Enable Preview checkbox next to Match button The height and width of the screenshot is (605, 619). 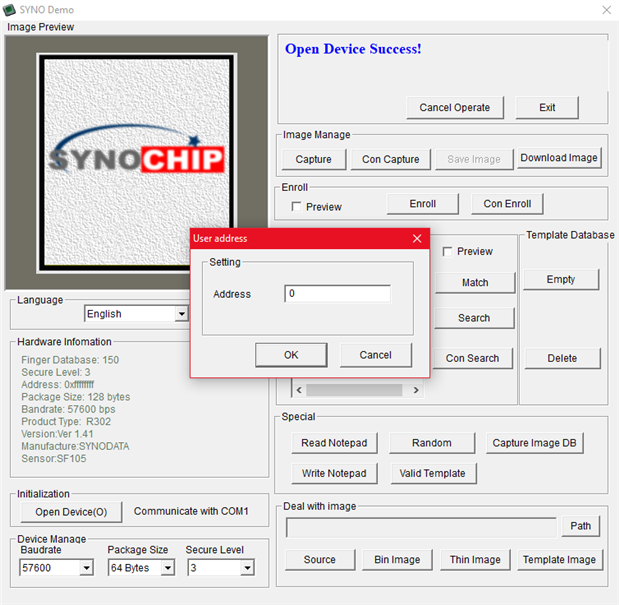point(447,251)
